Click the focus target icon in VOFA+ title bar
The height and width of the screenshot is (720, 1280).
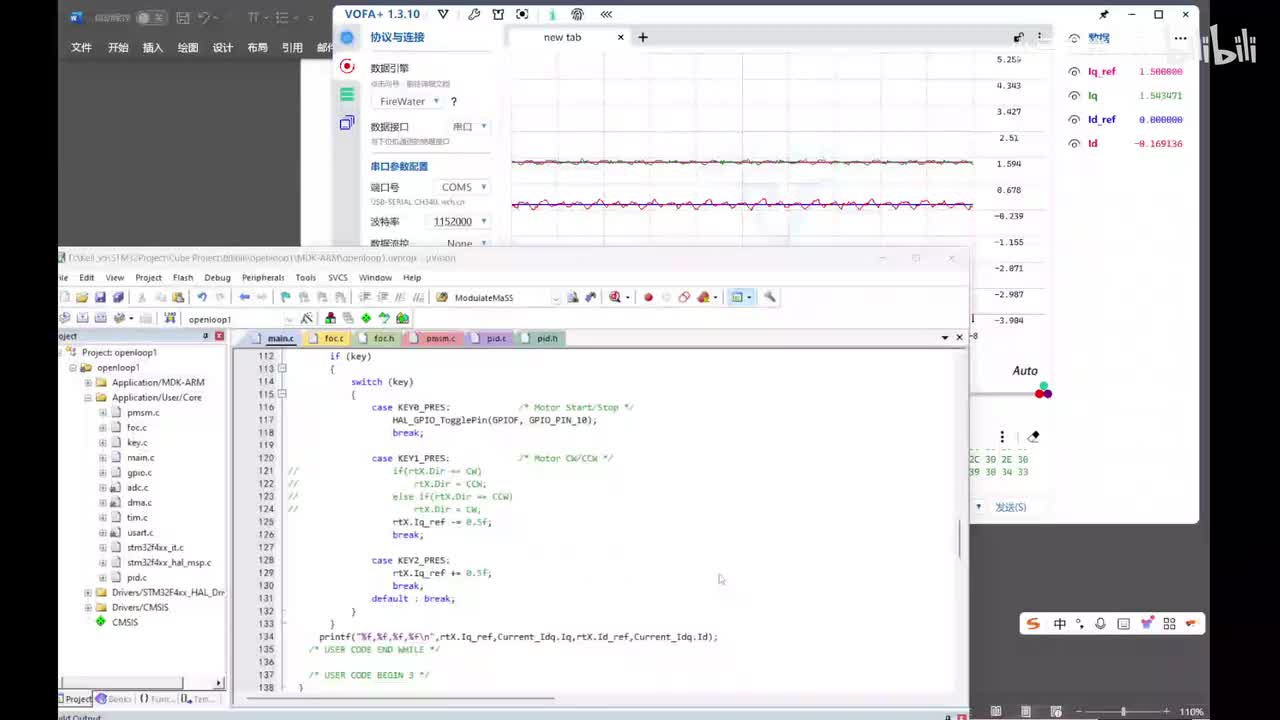(522, 14)
